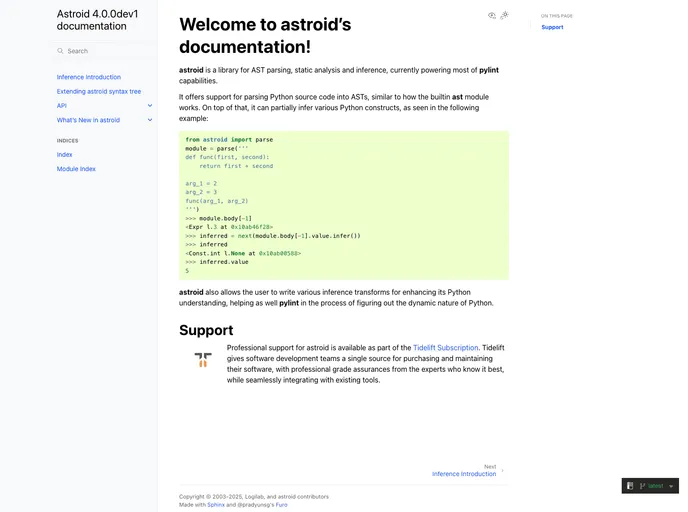This screenshot has width=688, height=512.
Task: Jump to Support in On This Page
Action: (x=552, y=27)
